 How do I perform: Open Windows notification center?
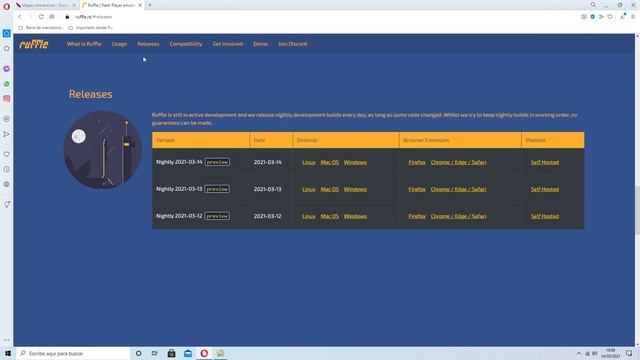click(629, 353)
